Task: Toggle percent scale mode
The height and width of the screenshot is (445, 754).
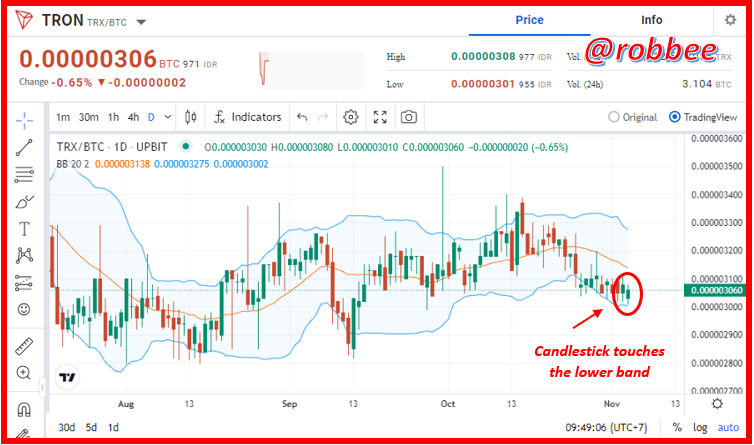Action: pyautogui.click(x=677, y=427)
